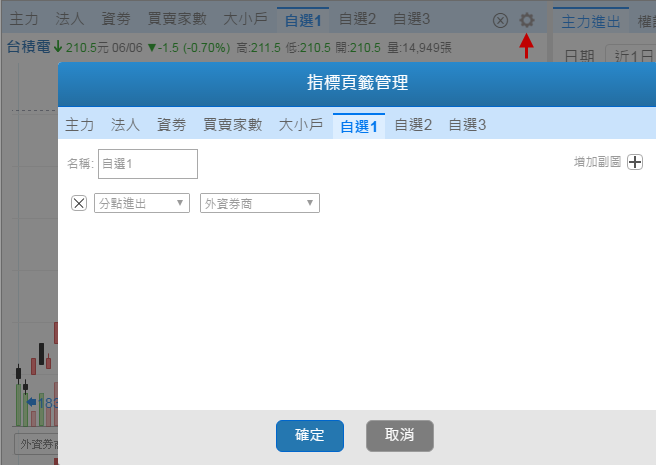
Task: Switch to background 自選3 tab in top bar
Action: pyautogui.click(x=411, y=19)
